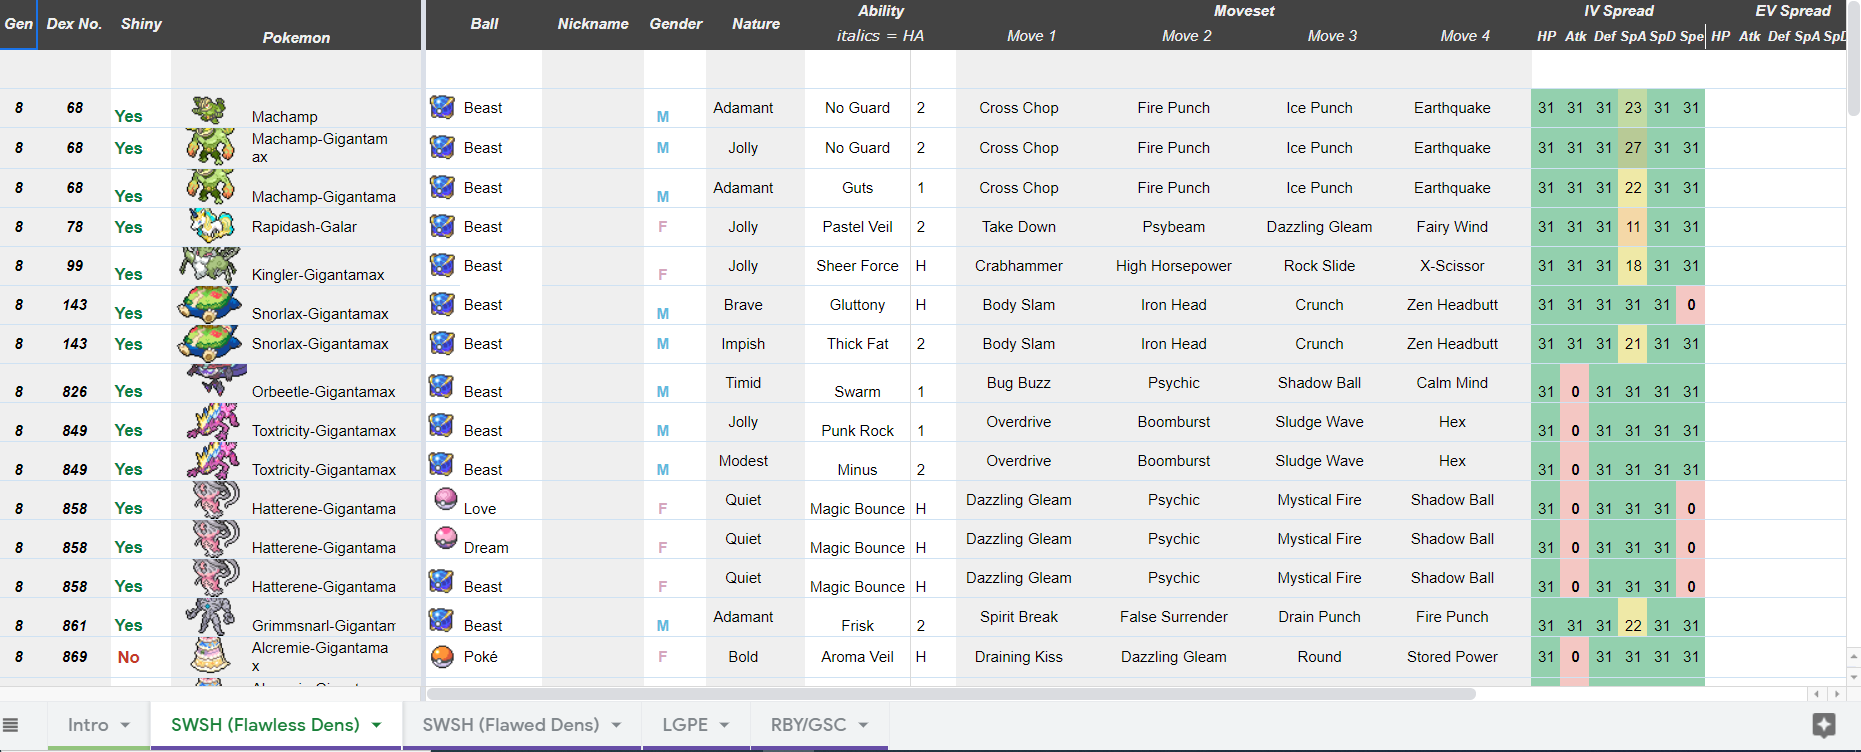Open the all sheets list icon
The width and height of the screenshot is (1861, 752).
[x=11, y=725]
